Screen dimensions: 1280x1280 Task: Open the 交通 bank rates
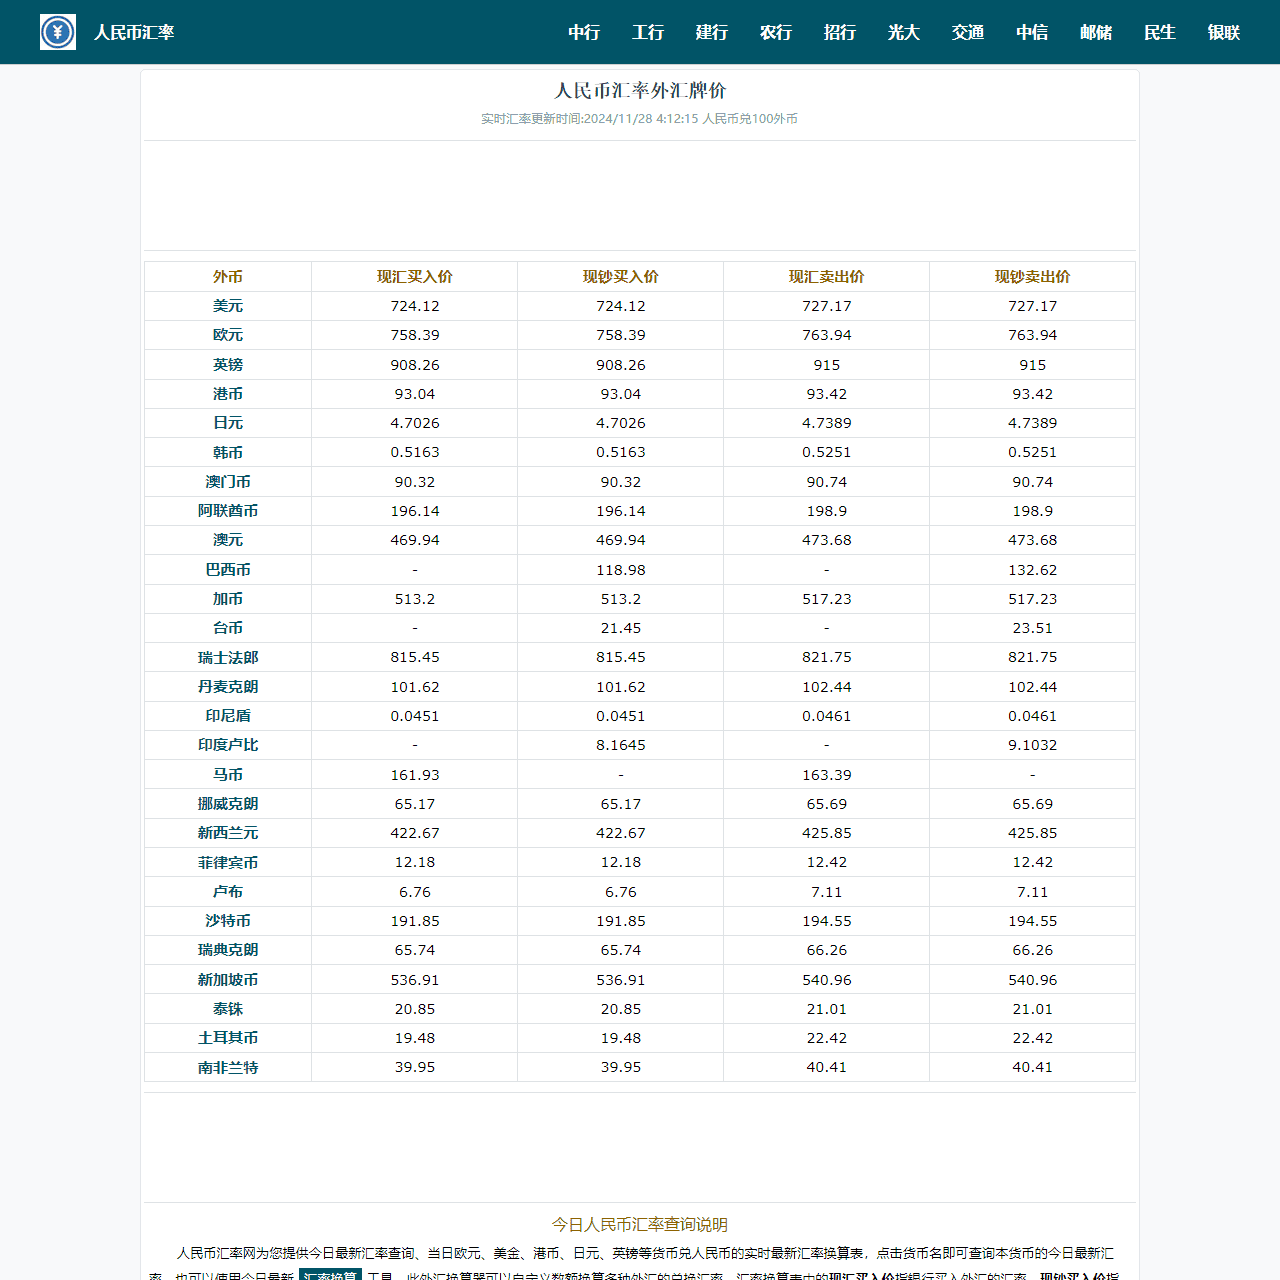click(x=968, y=32)
